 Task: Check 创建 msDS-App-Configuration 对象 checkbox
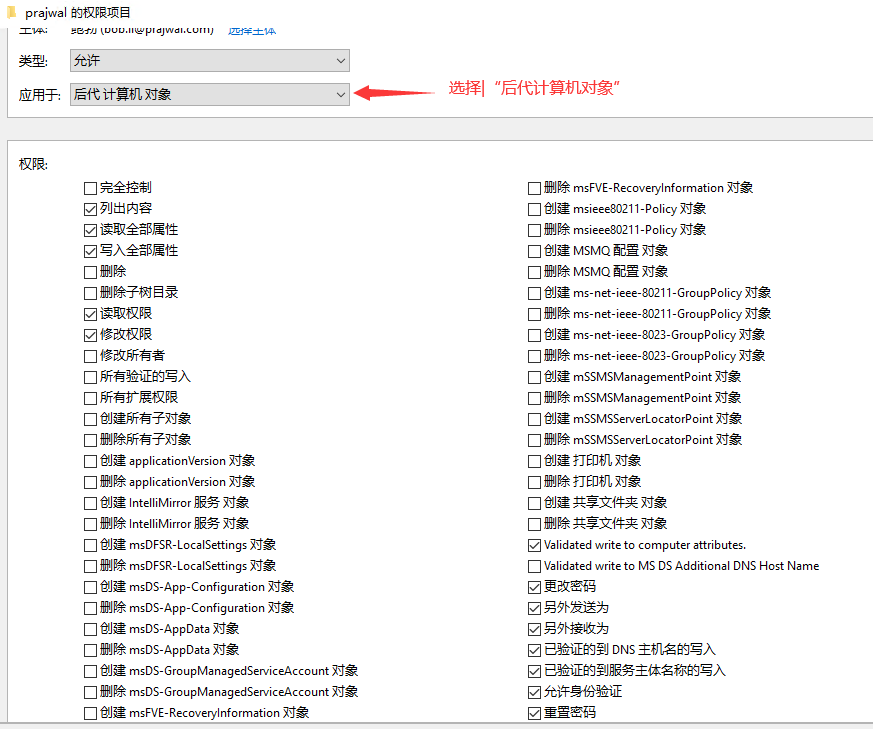(90, 588)
